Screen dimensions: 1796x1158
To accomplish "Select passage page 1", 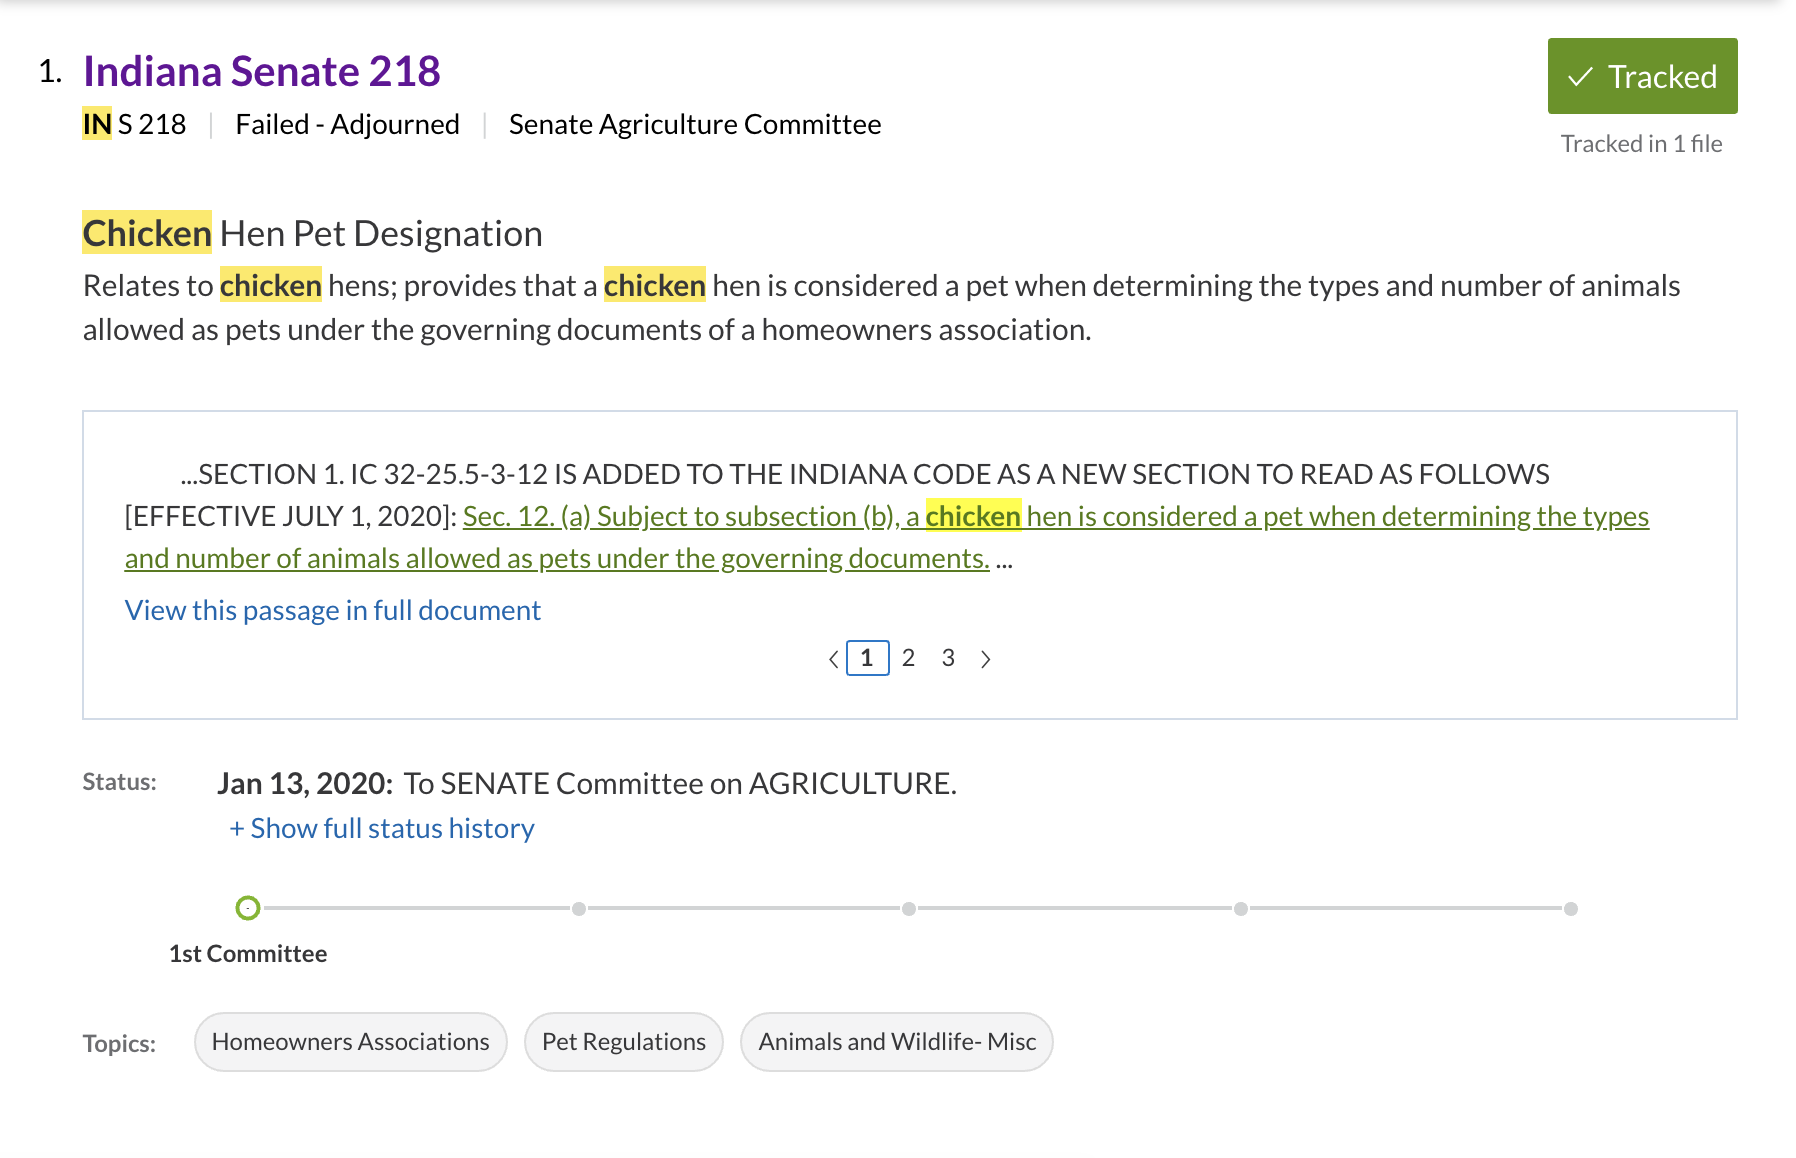I will pos(867,658).
